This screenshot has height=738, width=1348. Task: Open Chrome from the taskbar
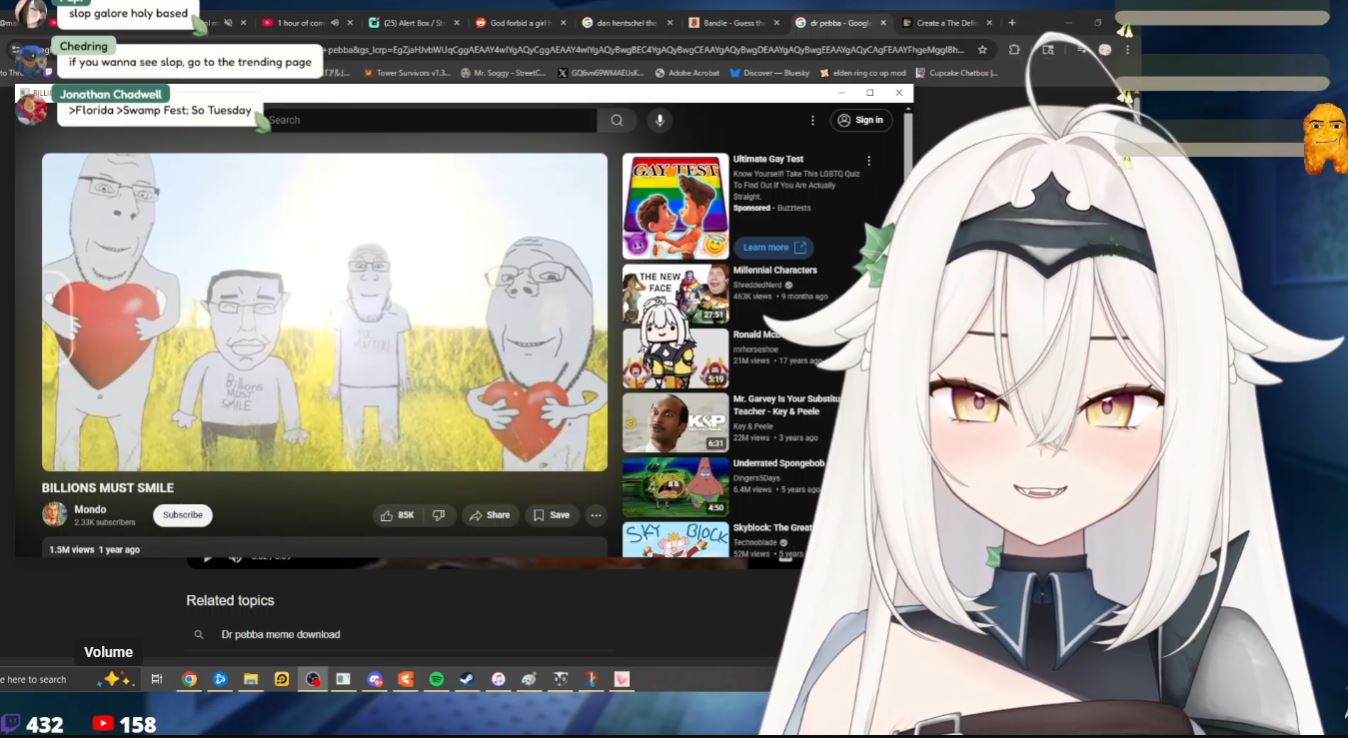coord(189,679)
